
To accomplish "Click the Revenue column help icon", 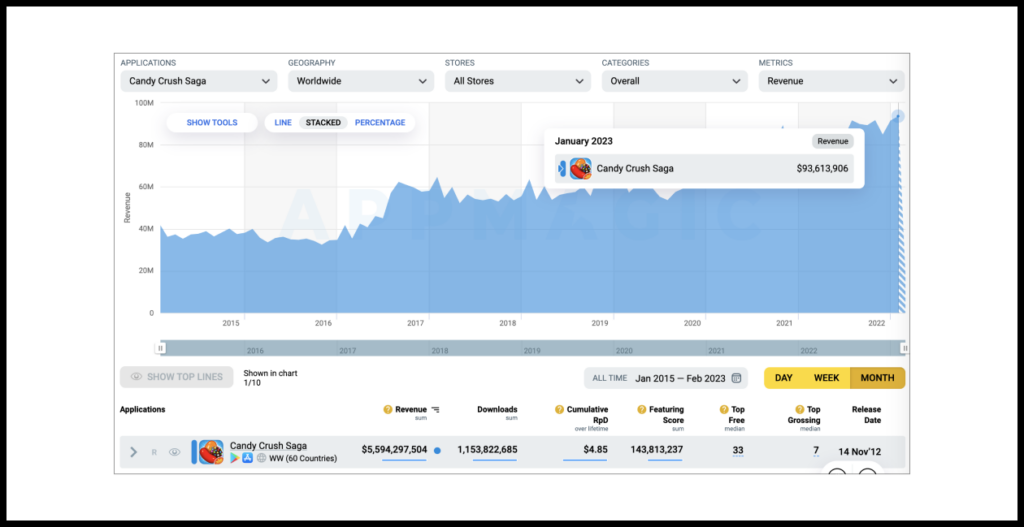I will pyautogui.click(x=388, y=409).
